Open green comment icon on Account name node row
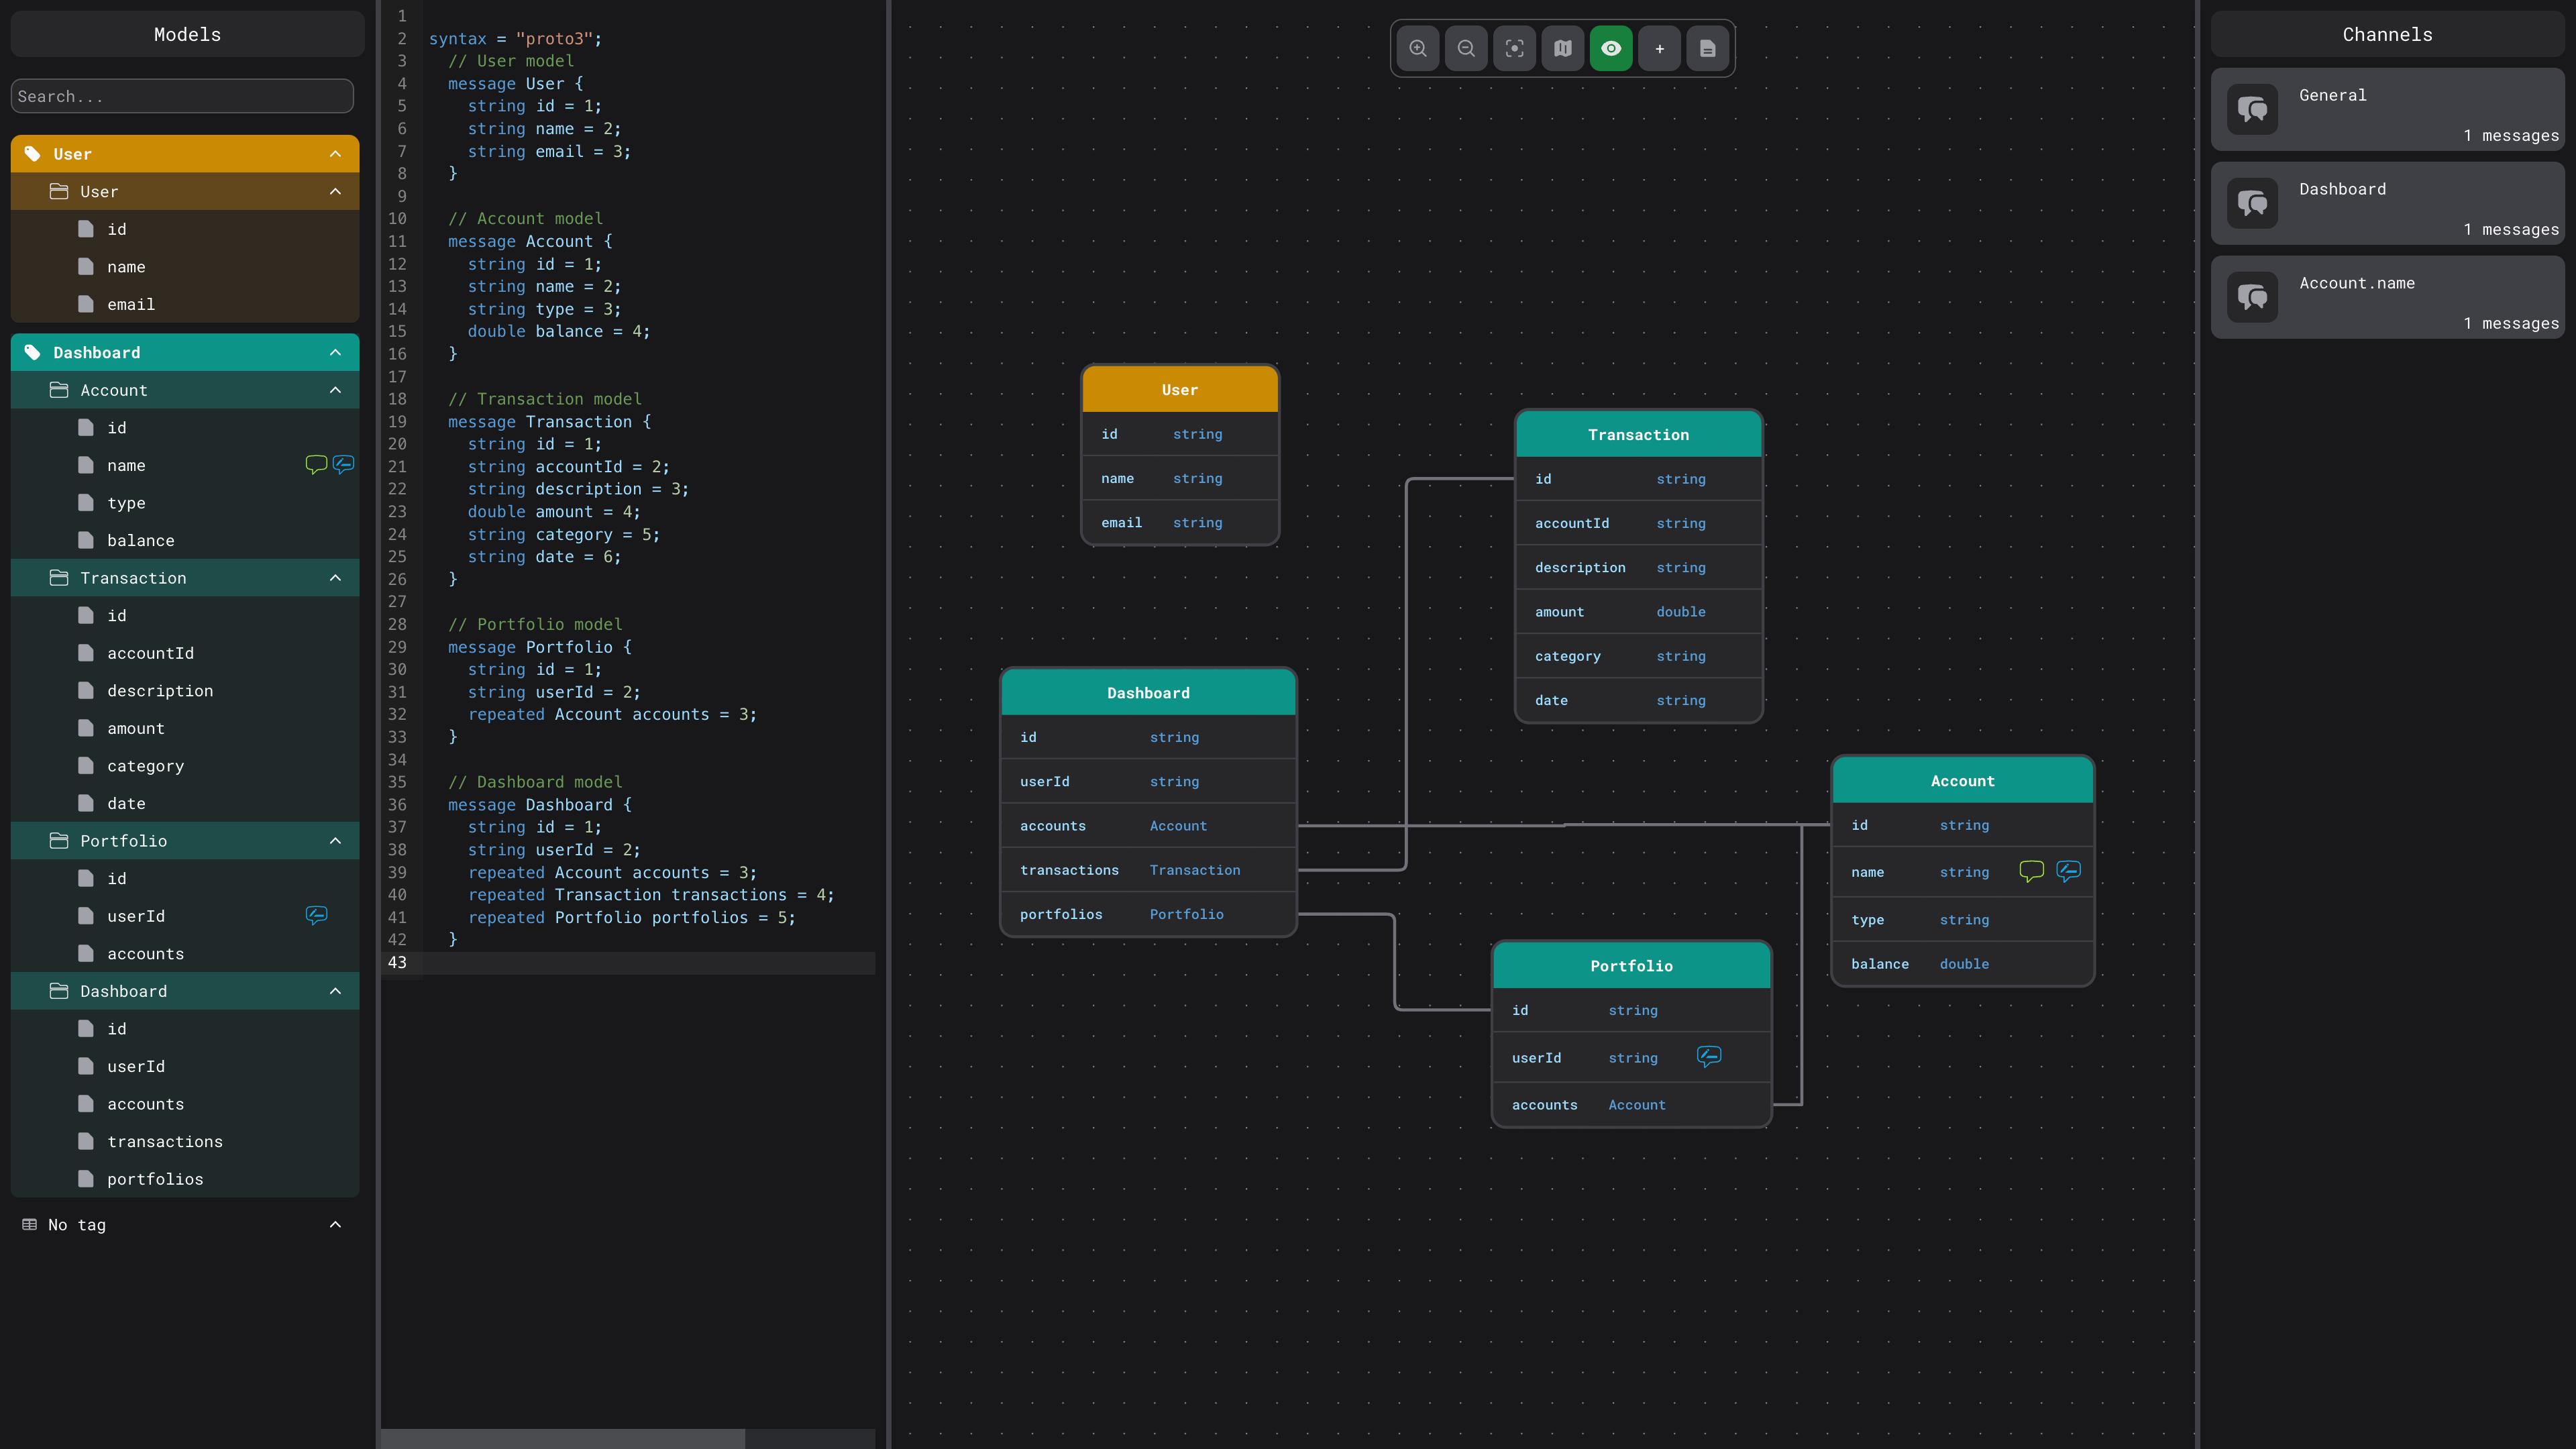 coord(2031,871)
